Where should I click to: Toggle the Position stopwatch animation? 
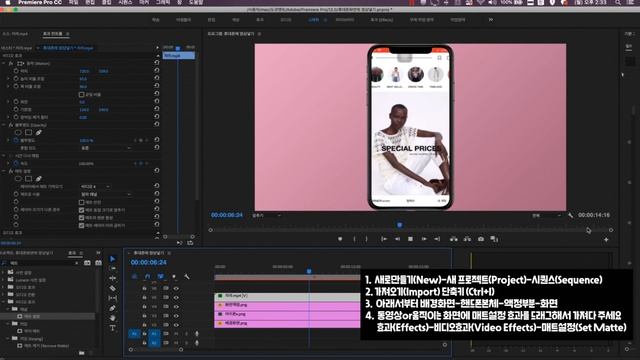[x=16, y=71]
